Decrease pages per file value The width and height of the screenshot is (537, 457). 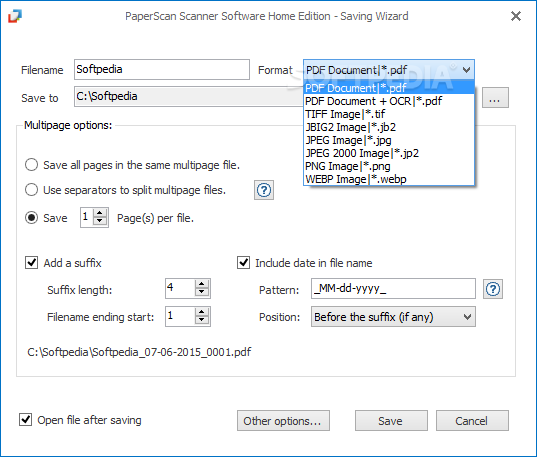pos(100,221)
